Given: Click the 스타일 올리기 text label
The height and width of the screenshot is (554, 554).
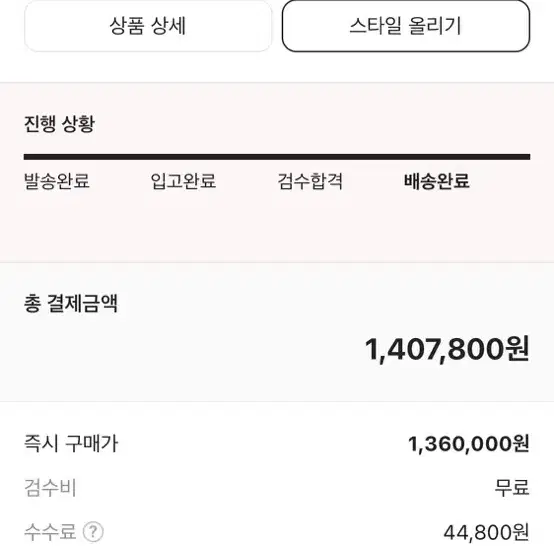Looking at the screenshot, I should point(406,26).
